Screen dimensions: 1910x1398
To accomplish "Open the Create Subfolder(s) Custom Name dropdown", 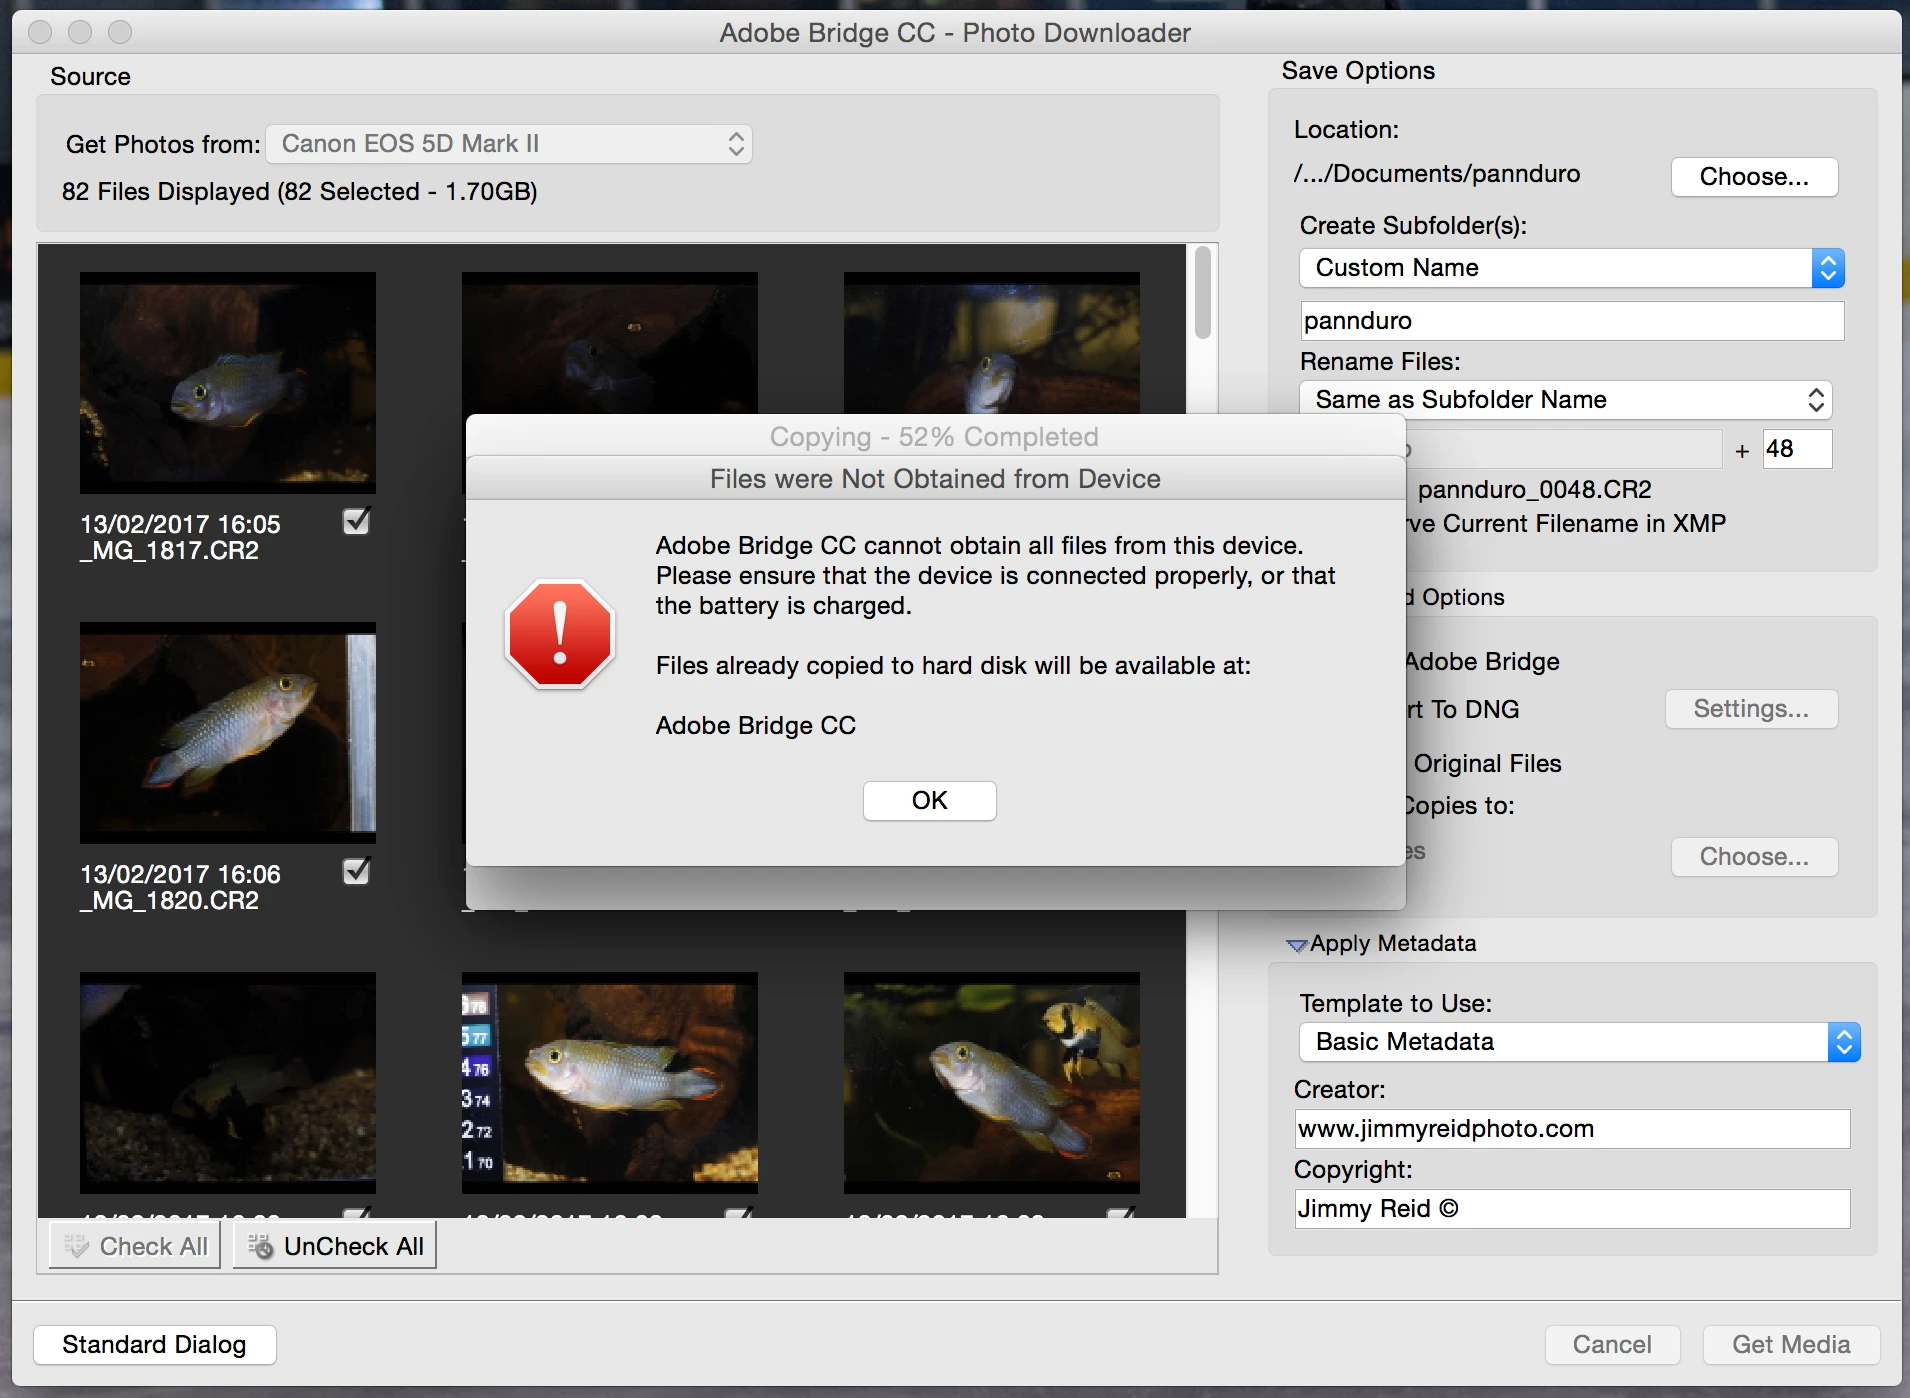I will pyautogui.click(x=1571, y=268).
